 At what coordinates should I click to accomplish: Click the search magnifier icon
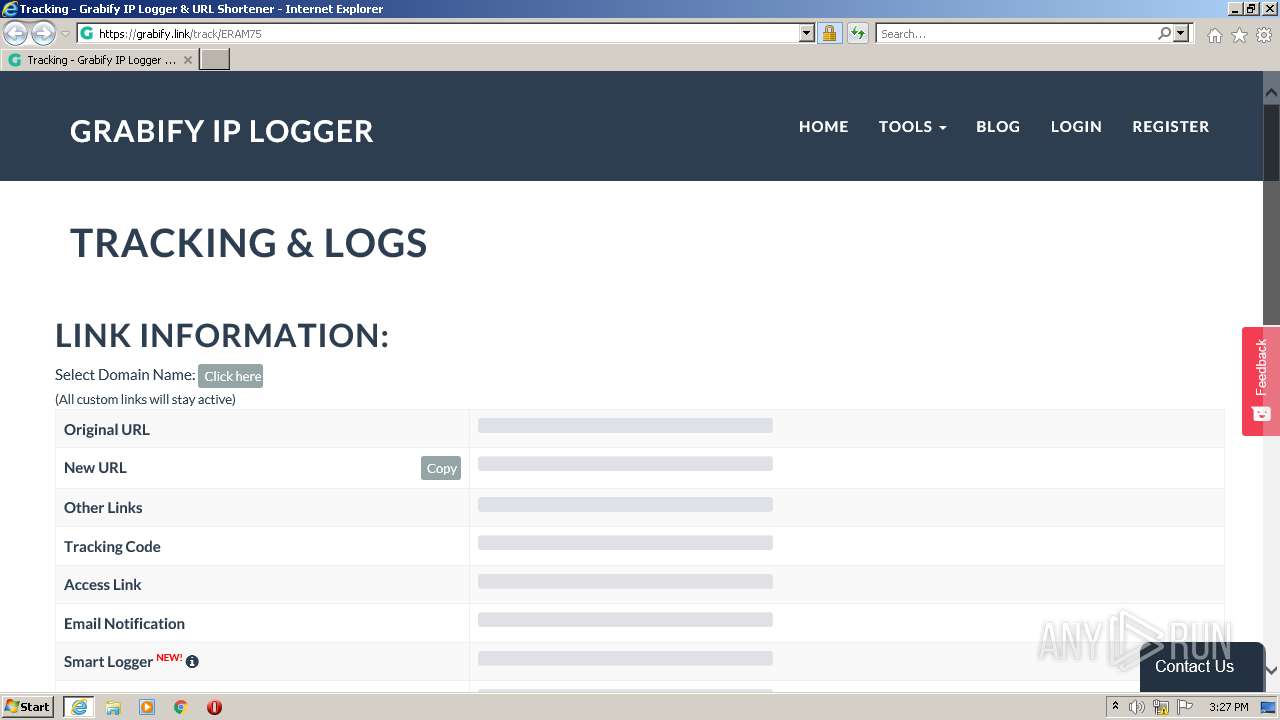tap(1164, 33)
